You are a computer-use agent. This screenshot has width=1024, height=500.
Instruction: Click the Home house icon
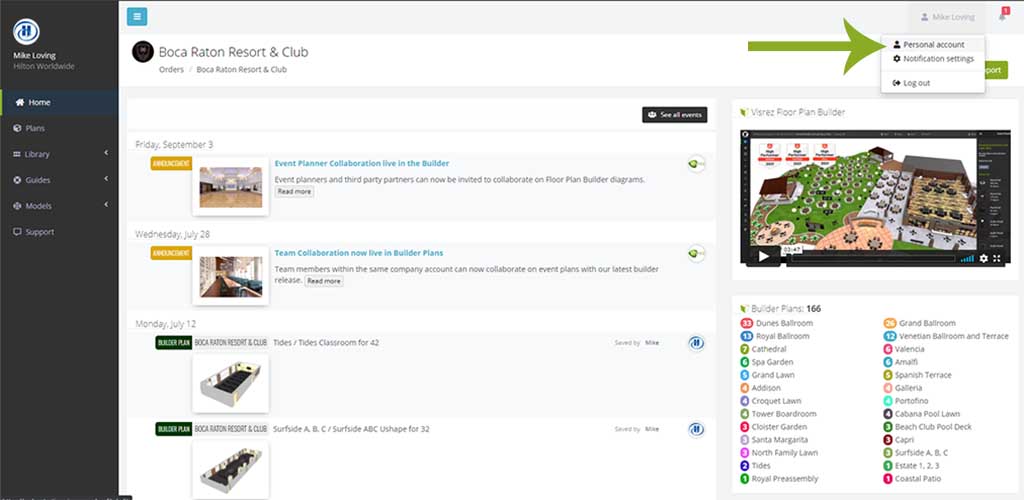(x=20, y=102)
